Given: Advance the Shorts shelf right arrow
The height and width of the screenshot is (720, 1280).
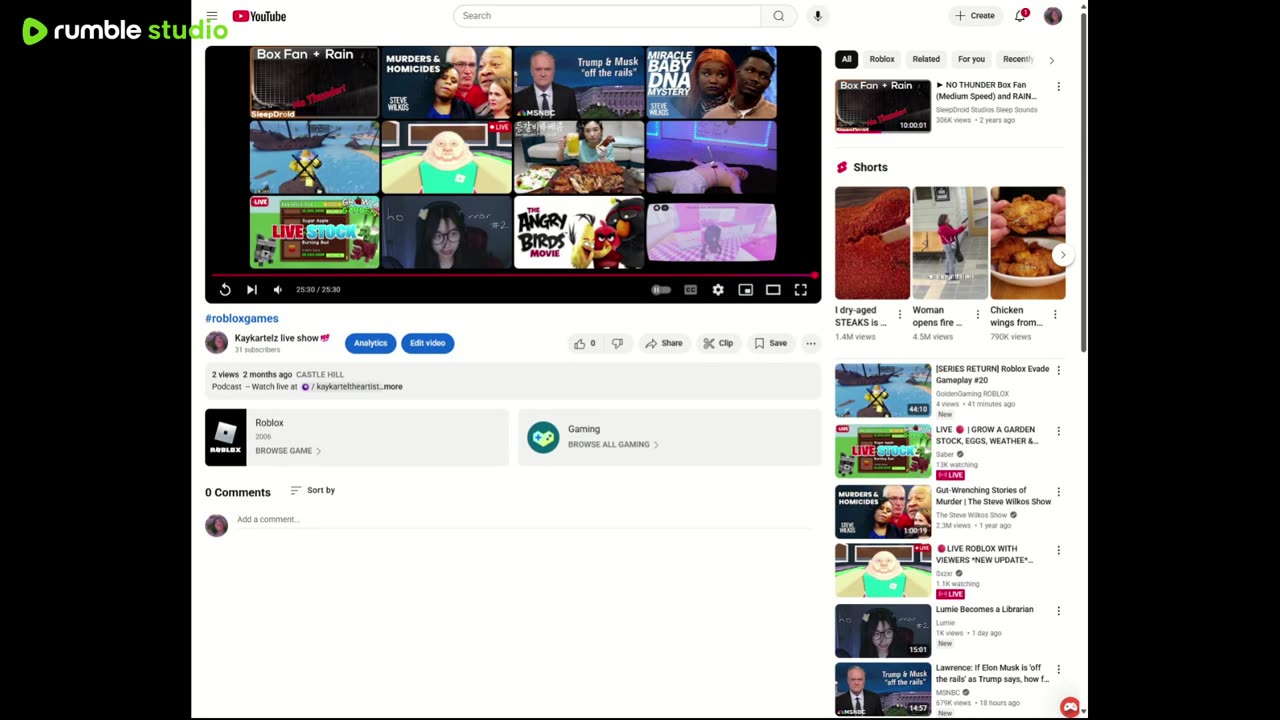Looking at the screenshot, I should [x=1062, y=254].
